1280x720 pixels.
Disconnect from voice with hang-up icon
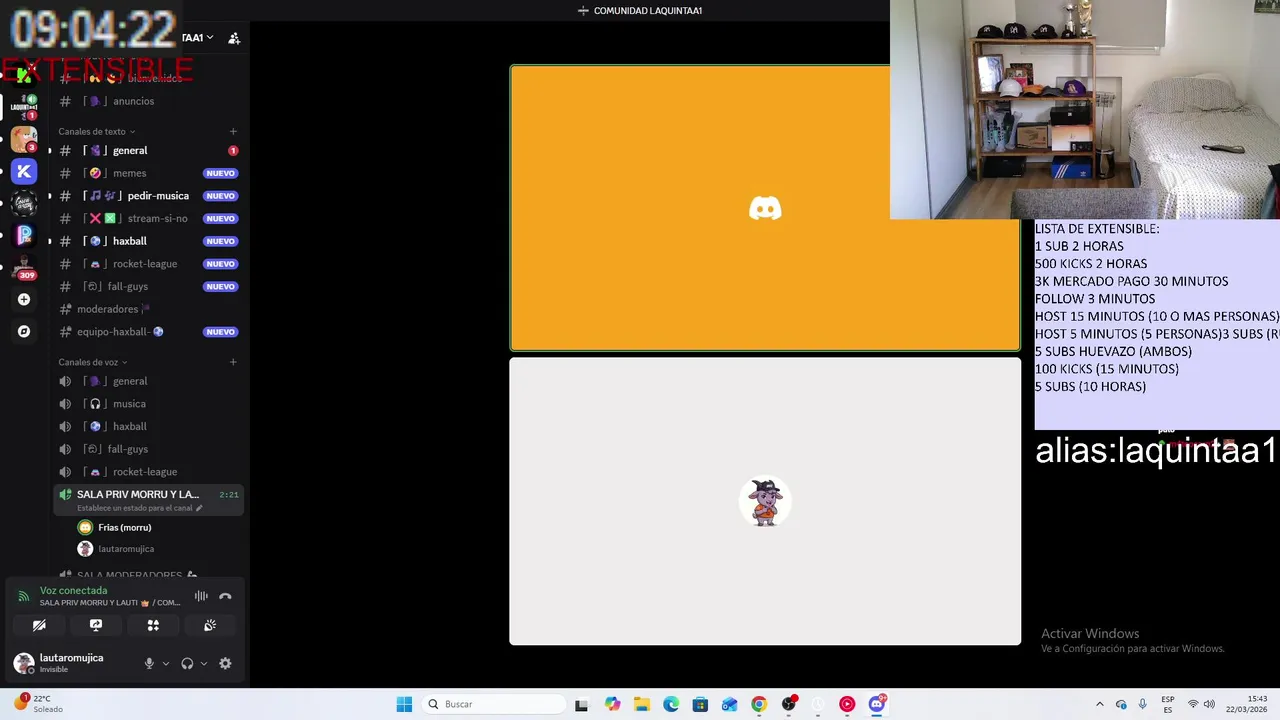click(x=225, y=596)
